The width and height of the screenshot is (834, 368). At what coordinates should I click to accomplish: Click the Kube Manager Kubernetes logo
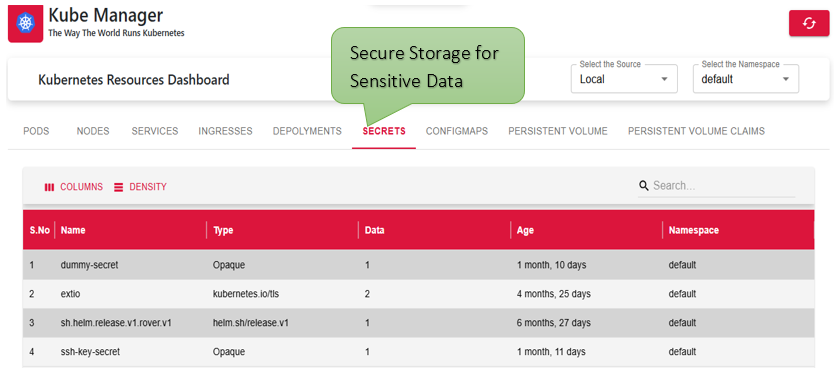pos(26,23)
